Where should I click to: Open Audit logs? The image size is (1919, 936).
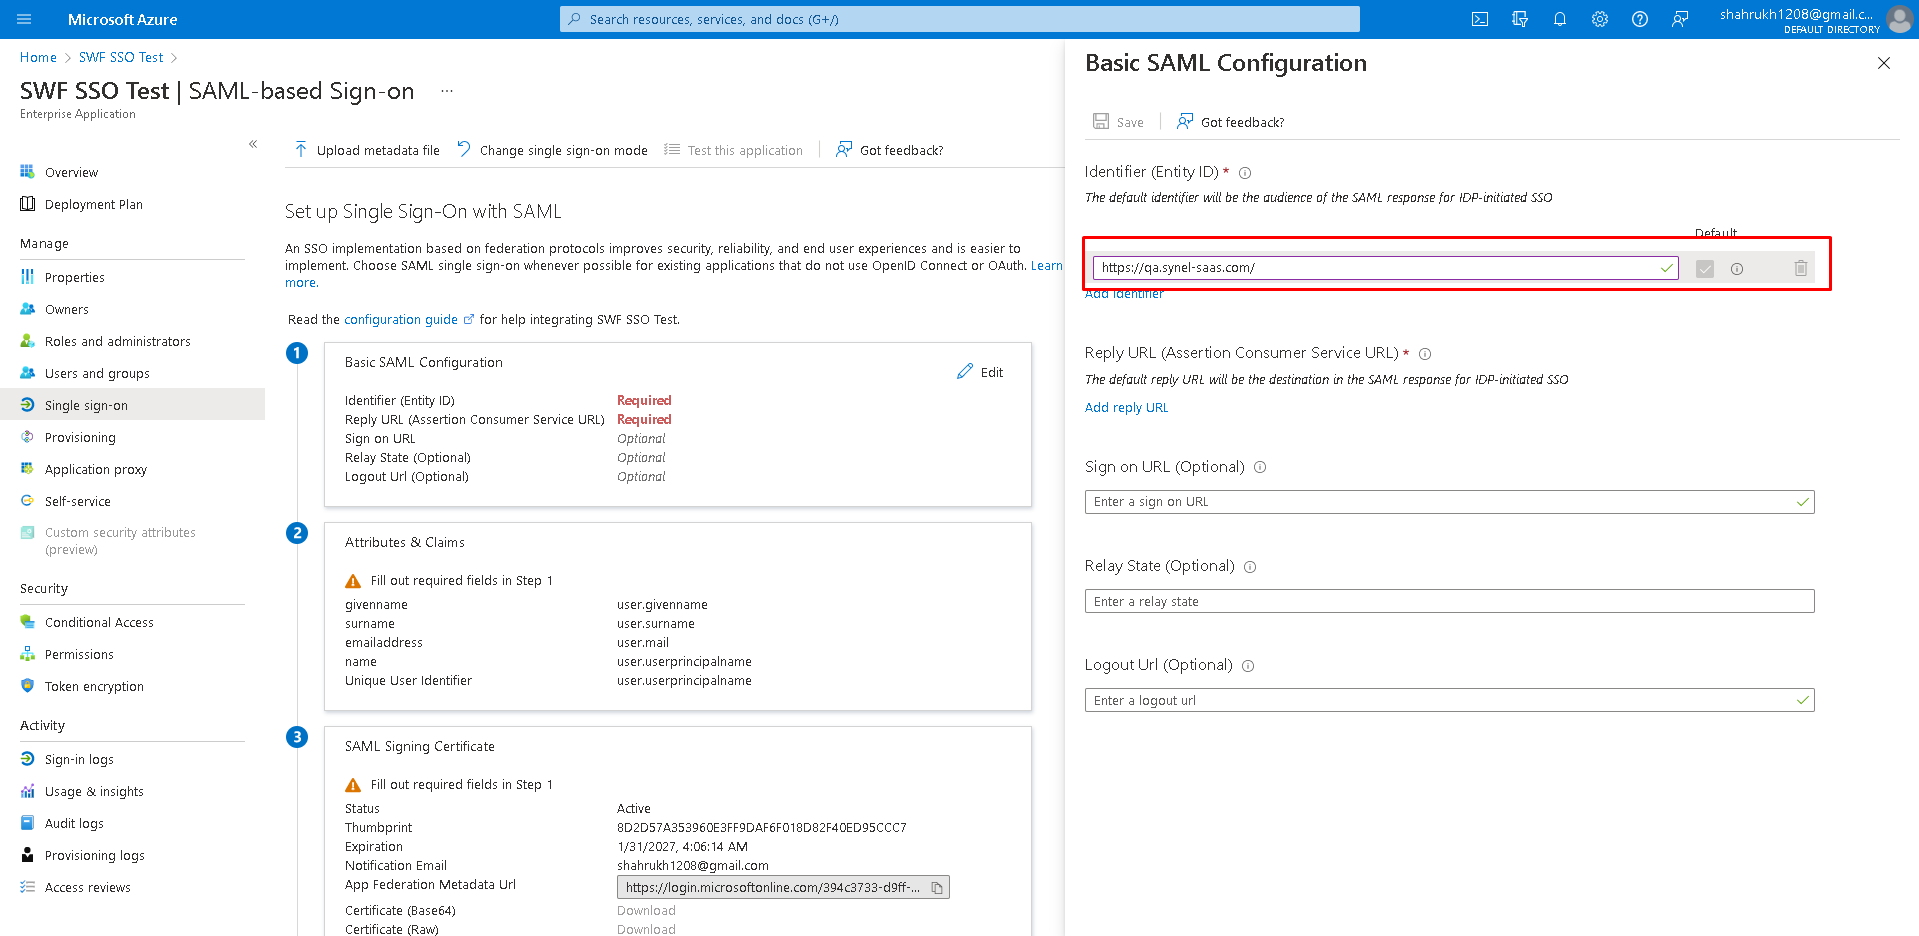(74, 824)
